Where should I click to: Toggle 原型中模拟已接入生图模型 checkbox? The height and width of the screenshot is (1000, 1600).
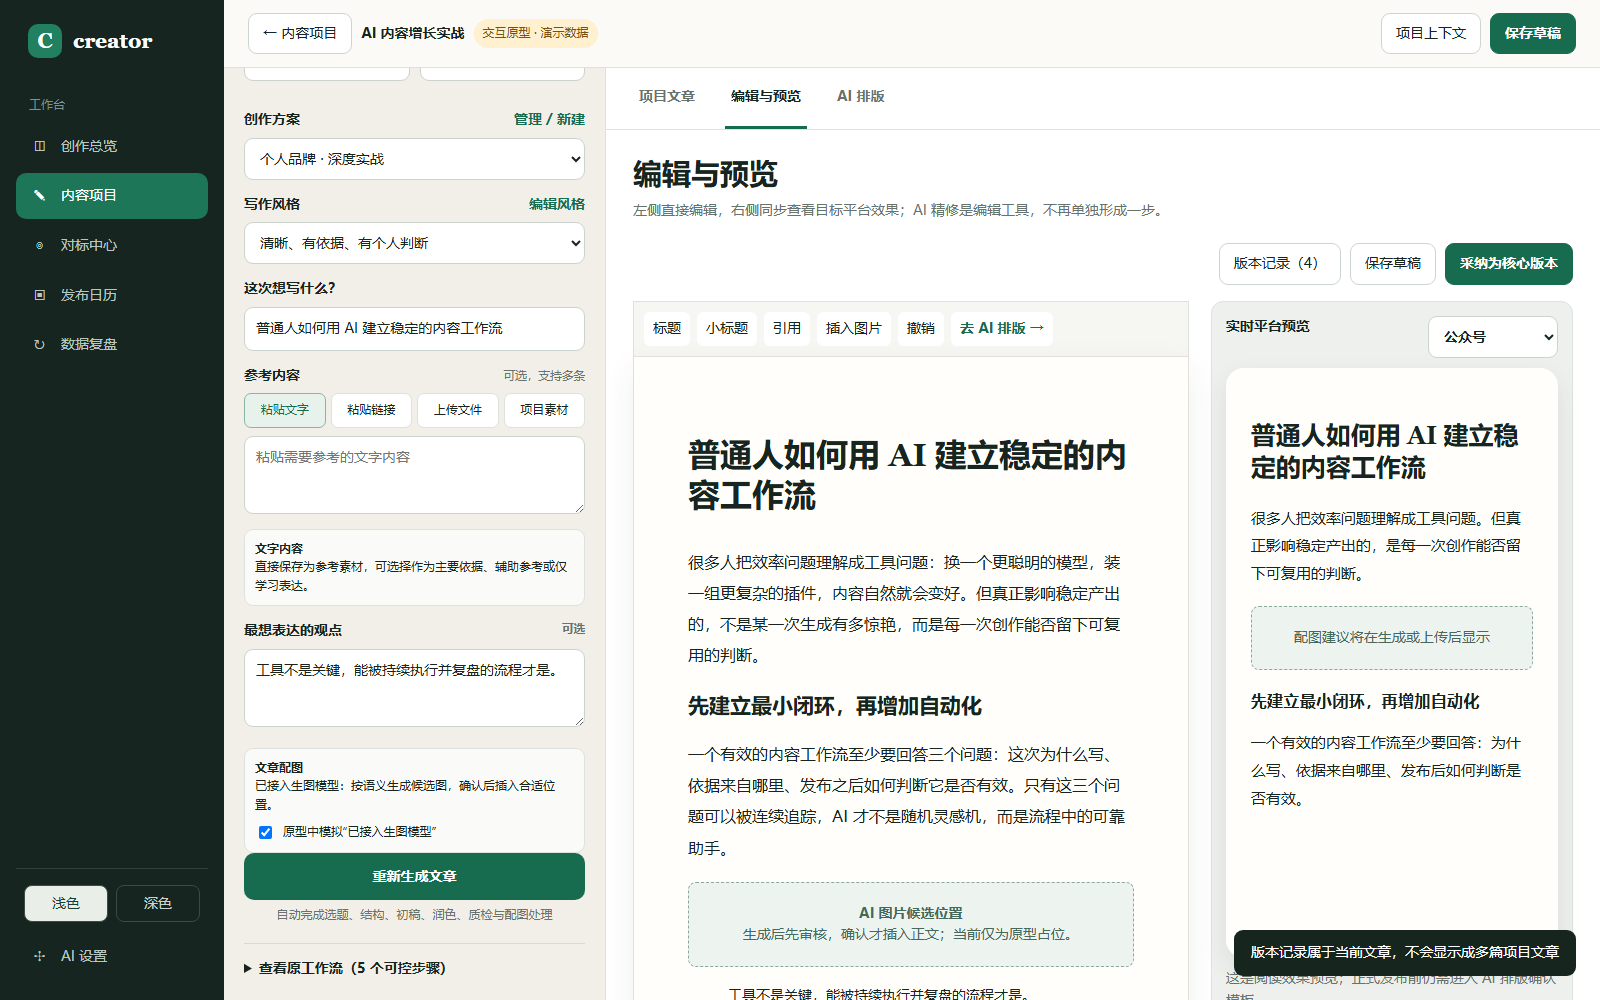pyautogui.click(x=265, y=832)
